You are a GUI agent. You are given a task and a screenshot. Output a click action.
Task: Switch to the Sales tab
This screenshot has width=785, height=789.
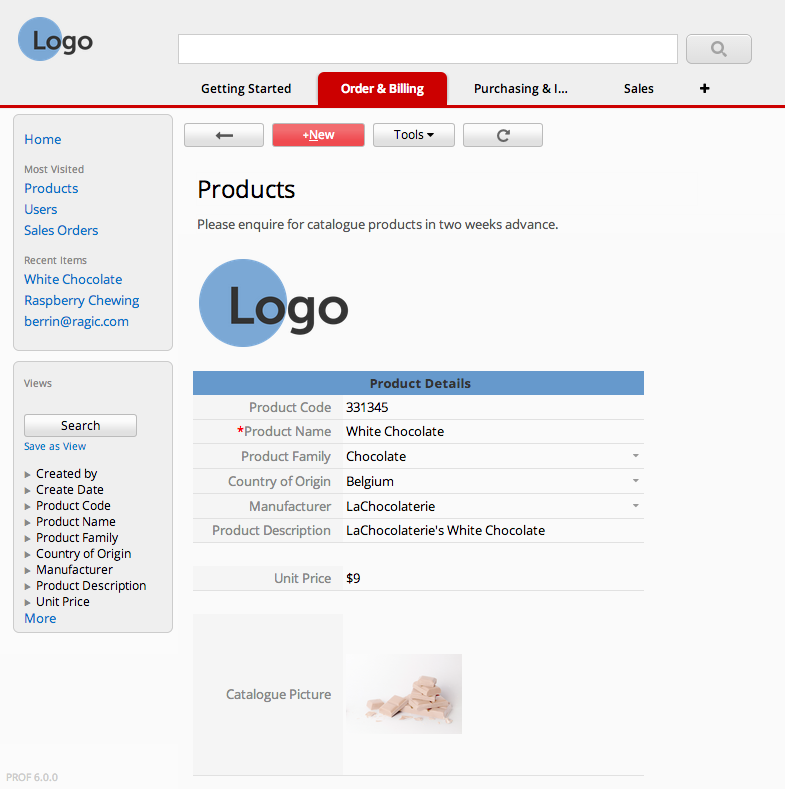pos(639,89)
